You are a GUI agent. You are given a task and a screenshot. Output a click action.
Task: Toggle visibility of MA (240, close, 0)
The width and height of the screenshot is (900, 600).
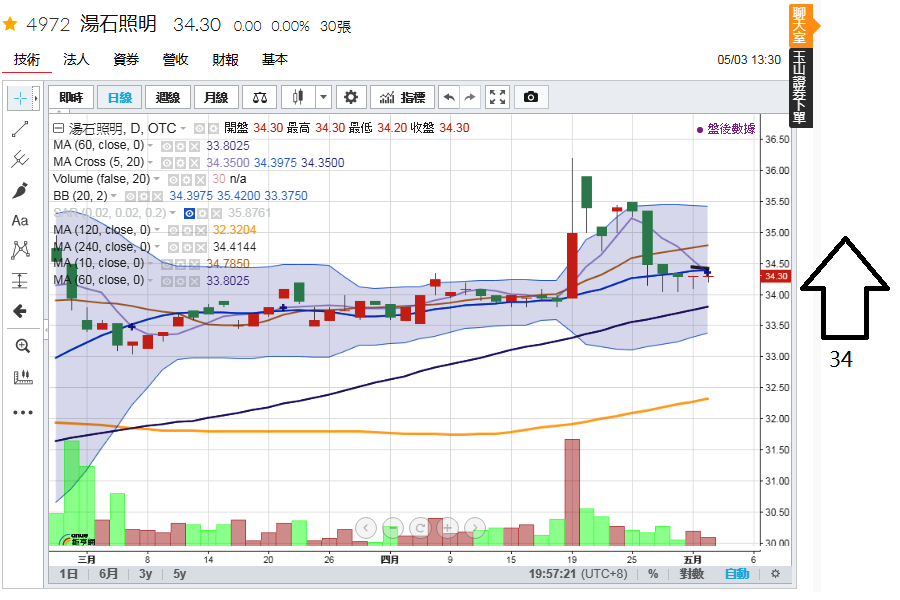click(x=173, y=247)
